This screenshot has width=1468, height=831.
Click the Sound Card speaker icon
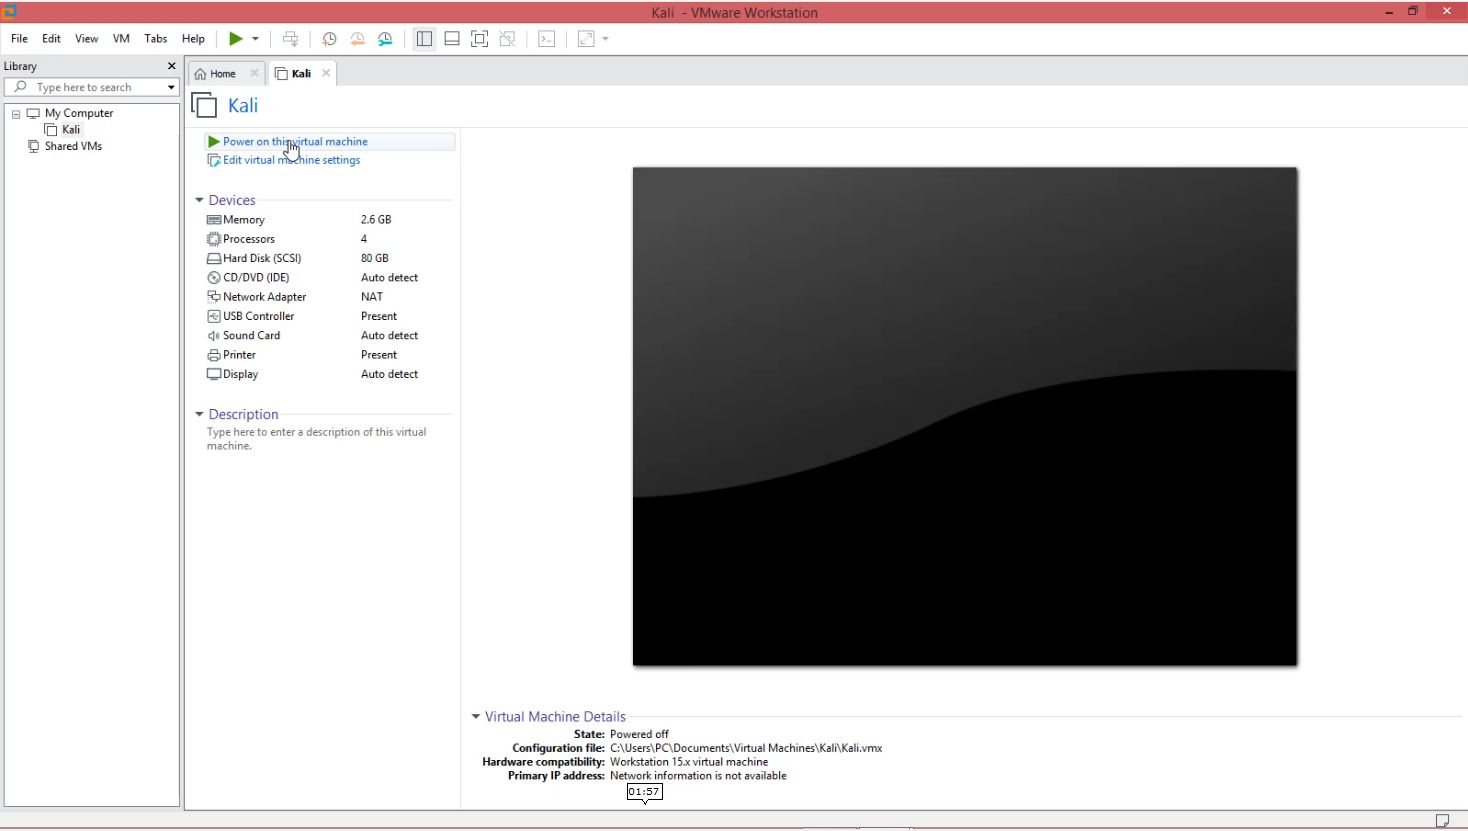coord(213,336)
